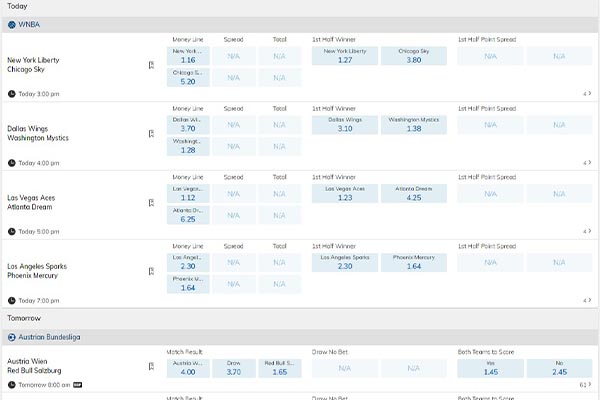Bet Washington Mystics money line at 1.28
Image resolution: width=600 pixels, height=400 pixels.
(188, 146)
